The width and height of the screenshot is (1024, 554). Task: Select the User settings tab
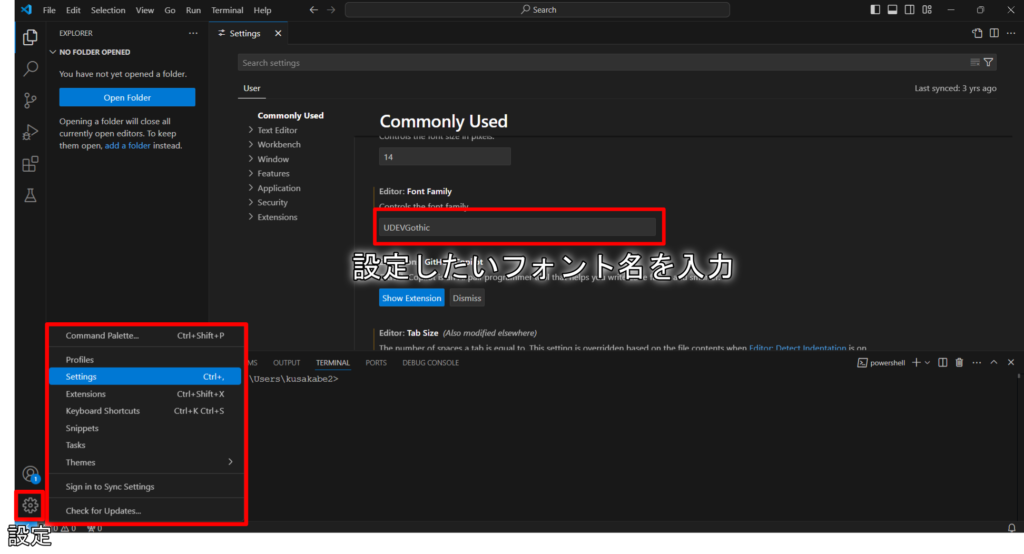click(x=251, y=88)
